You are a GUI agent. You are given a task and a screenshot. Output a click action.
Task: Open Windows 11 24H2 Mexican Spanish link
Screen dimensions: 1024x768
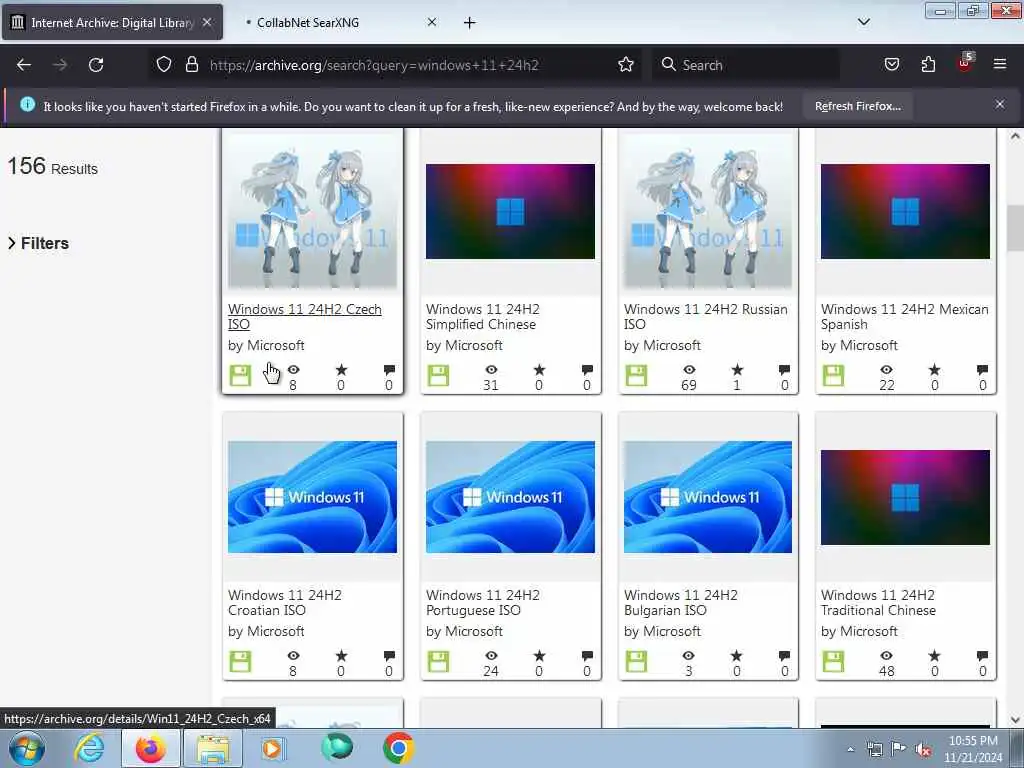[904, 317]
